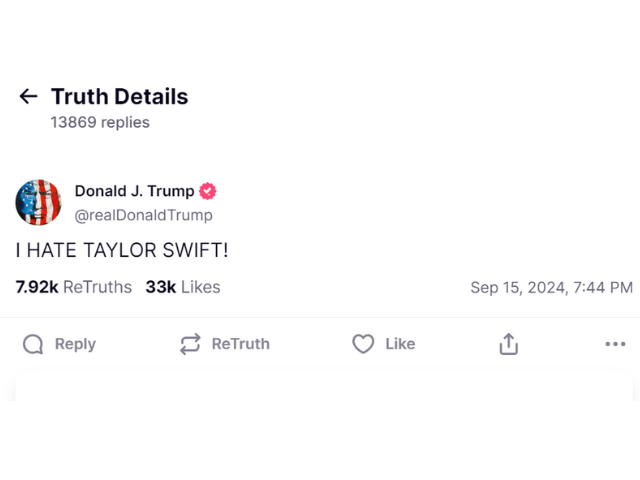The height and width of the screenshot is (480, 640).
Task: Click the Reply text label
Action: pos(75,344)
